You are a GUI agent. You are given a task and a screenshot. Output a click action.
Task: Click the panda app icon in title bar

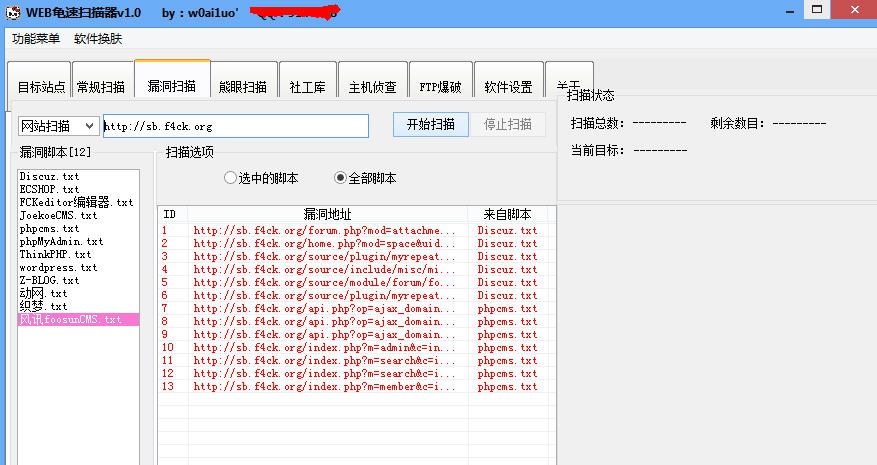click(13, 12)
